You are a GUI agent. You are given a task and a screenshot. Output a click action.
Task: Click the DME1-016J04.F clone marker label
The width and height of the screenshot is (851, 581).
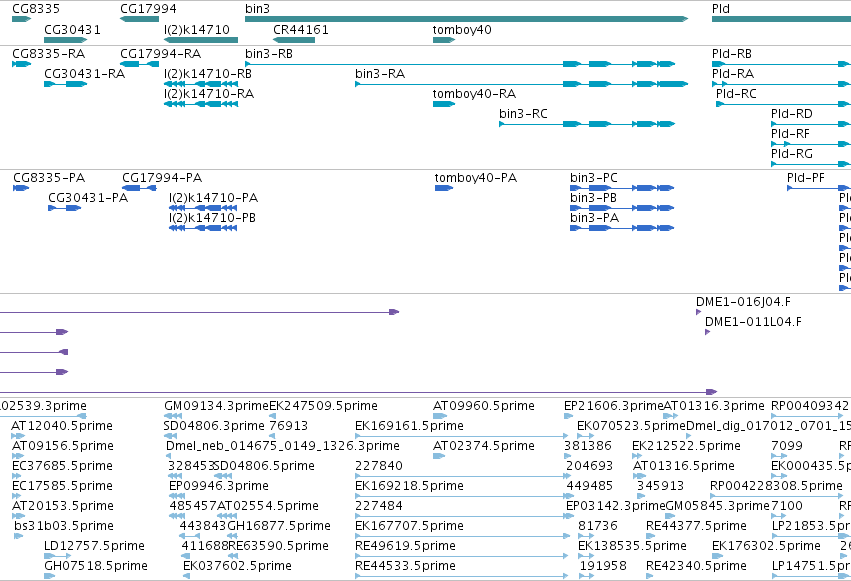click(x=743, y=302)
